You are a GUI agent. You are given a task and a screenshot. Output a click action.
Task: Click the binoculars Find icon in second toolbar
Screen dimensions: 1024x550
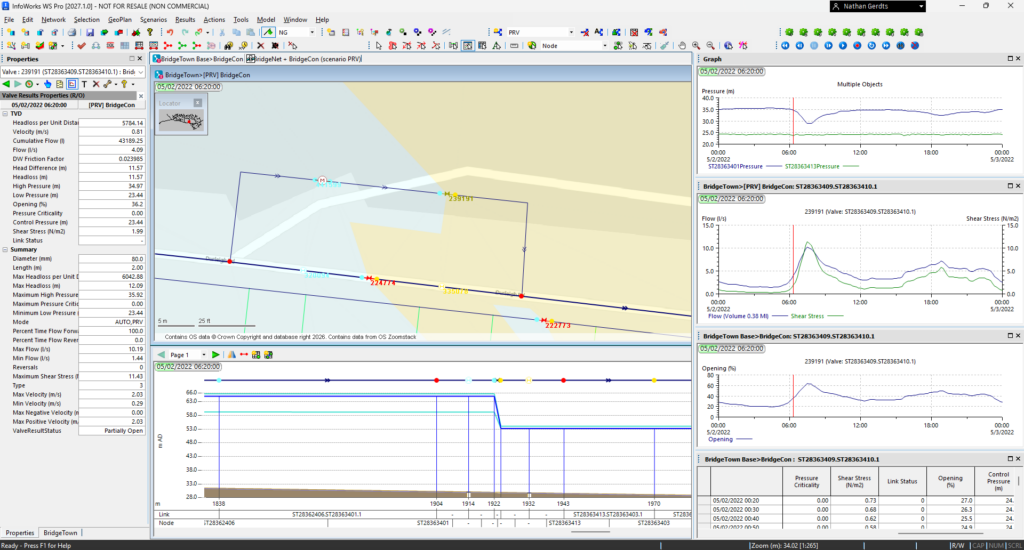[229, 46]
